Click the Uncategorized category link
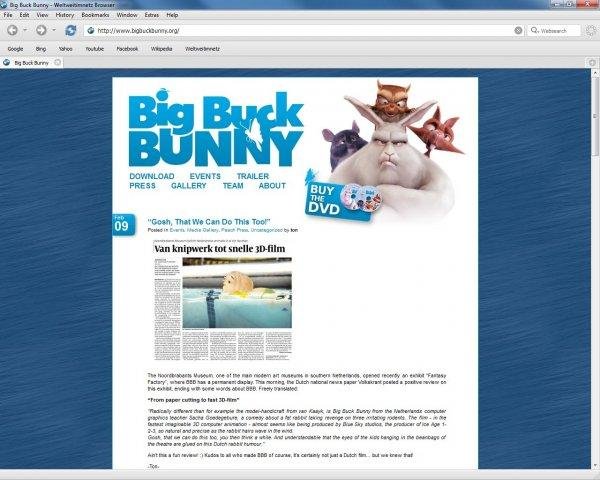The width and height of the screenshot is (600, 480). click(x=266, y=230)
